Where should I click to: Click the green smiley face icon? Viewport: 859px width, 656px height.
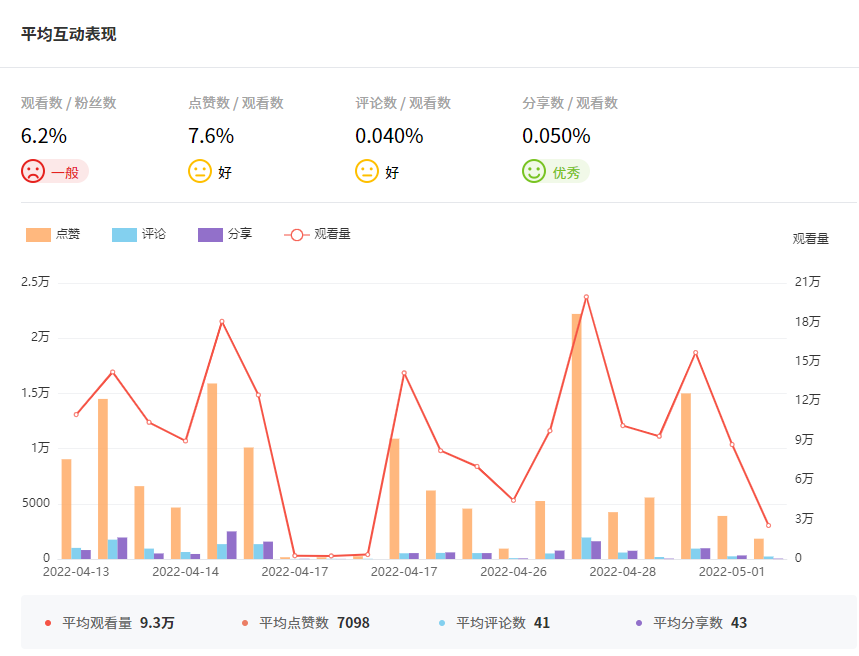(x=534, y=171)
